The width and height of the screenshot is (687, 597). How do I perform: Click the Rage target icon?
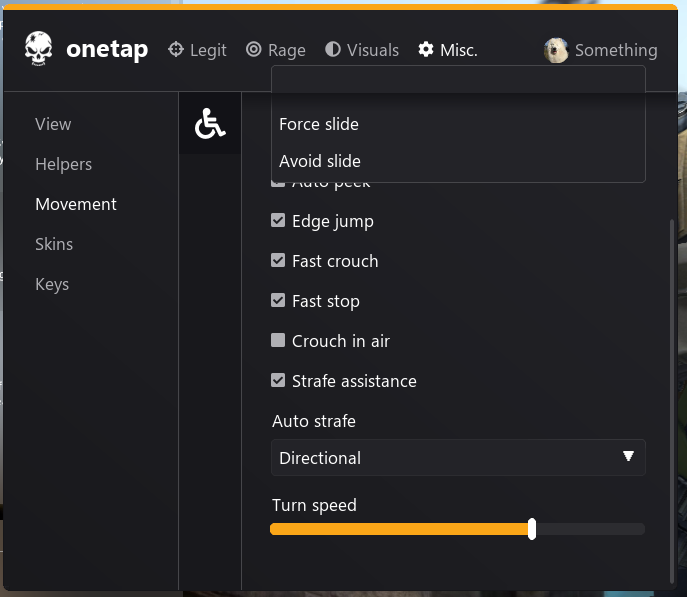(x=254, y=49)
